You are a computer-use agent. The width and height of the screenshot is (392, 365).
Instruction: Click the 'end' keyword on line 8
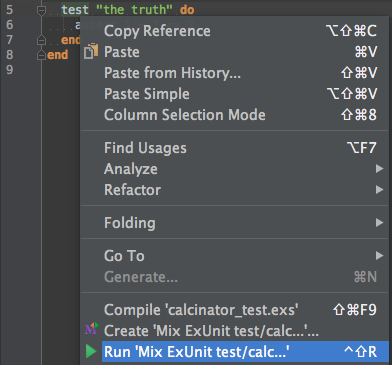(x=58, y=55)
